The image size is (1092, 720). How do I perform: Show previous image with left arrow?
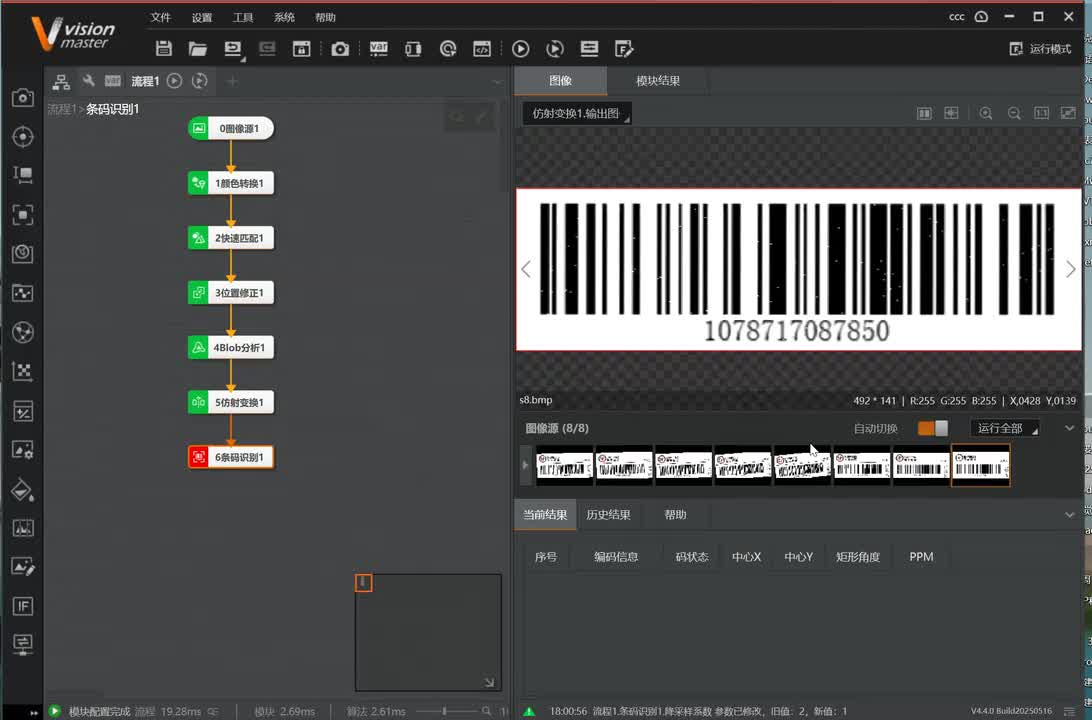pyautogui.click(x=526, y=269)
